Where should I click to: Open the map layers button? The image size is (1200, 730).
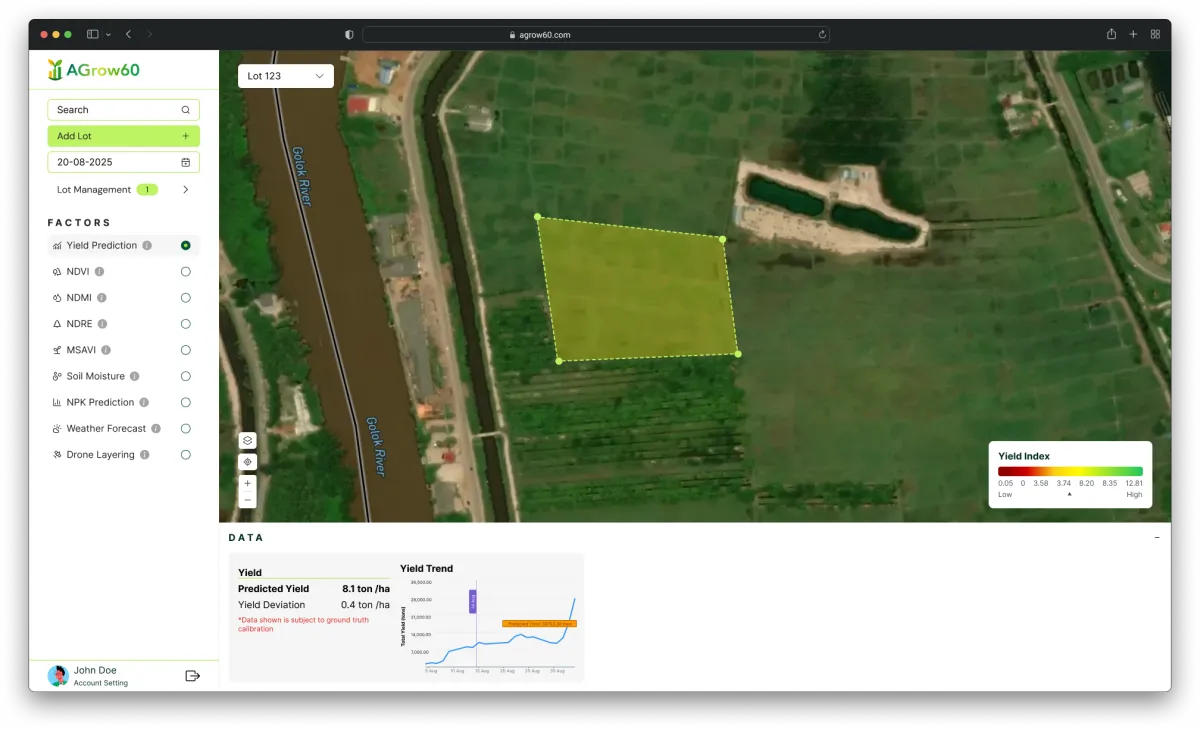248,440
